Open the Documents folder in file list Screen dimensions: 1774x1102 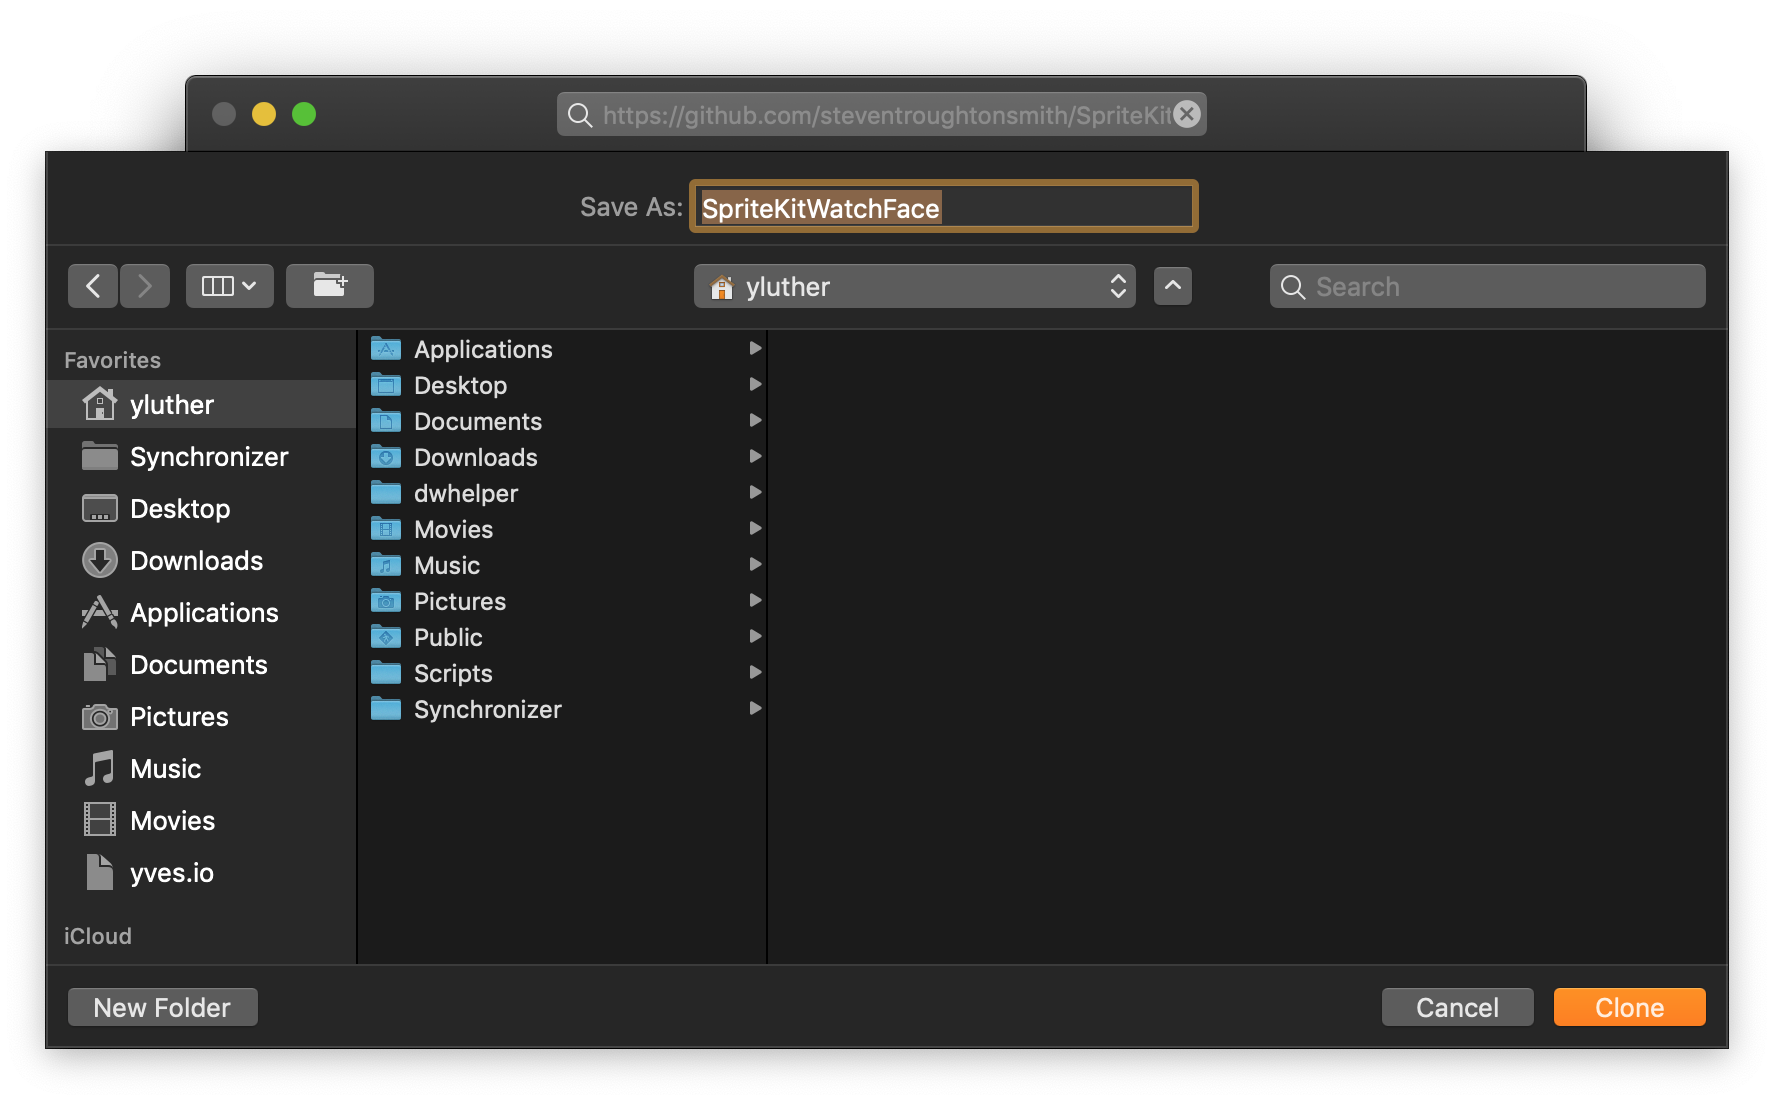pyautogui.click(x=562, y=421)
